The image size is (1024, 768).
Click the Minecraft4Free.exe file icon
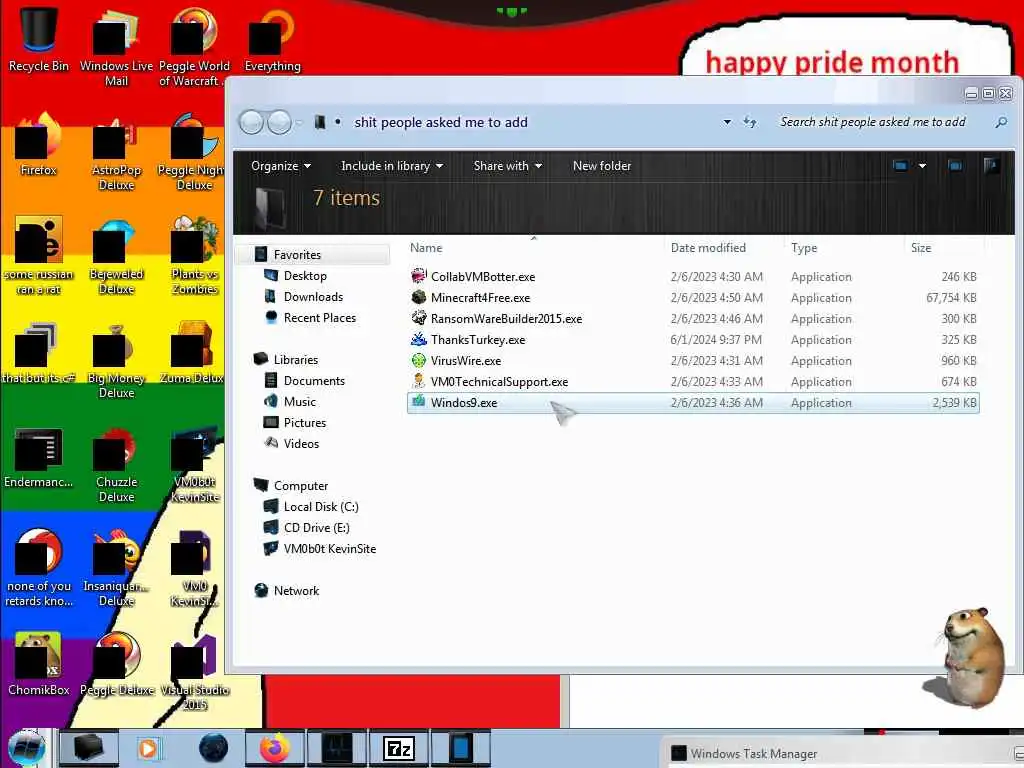(419, 297)
